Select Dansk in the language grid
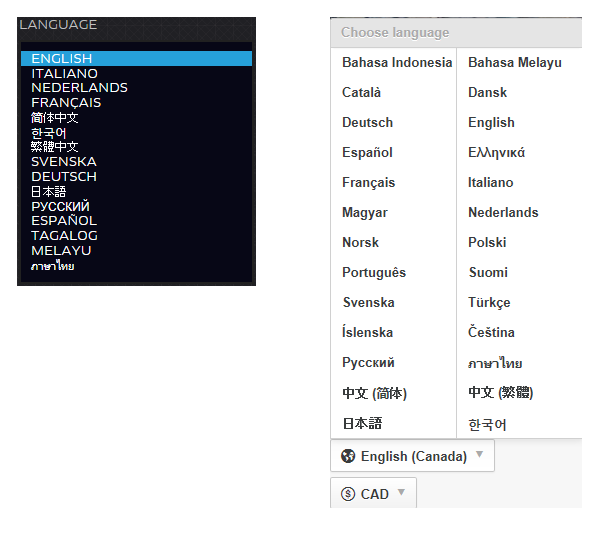600x550 pixels. pyautogui.click(x=487, y=92)
